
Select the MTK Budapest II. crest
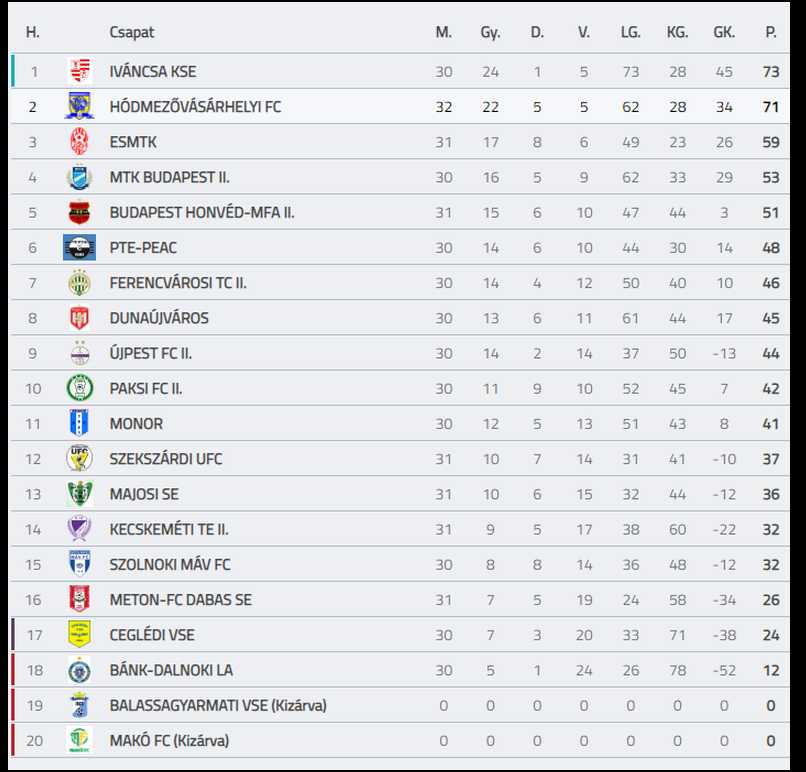tap(80, 177)
